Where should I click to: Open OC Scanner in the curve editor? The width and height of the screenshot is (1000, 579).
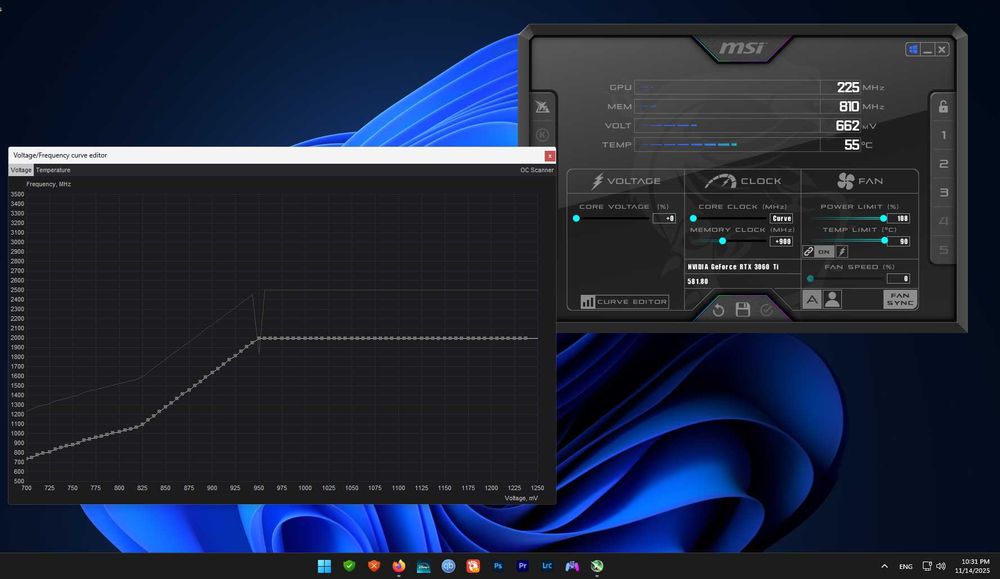537,170
